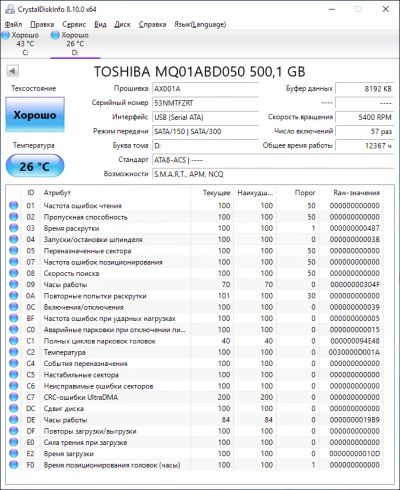Click status icon for Скорость поиска

[x=14, y=273]
